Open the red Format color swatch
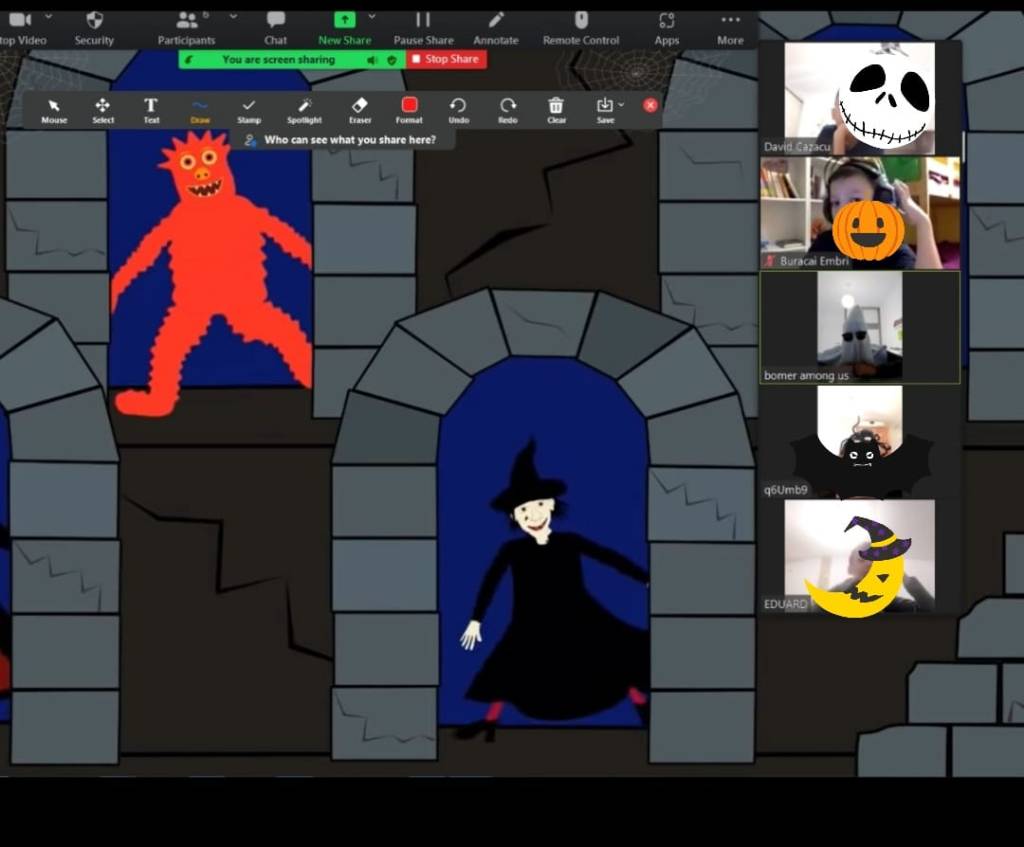Screen dimensions: 1024x847 pos(409,109)
